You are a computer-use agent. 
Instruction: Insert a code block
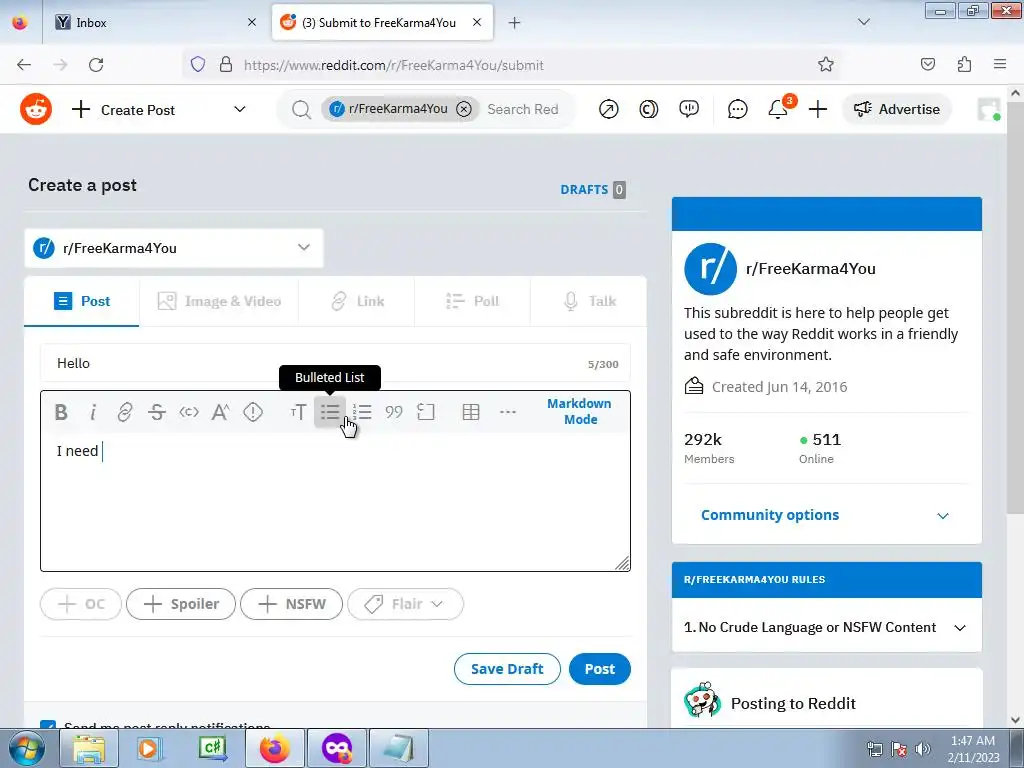click(426, 412)
